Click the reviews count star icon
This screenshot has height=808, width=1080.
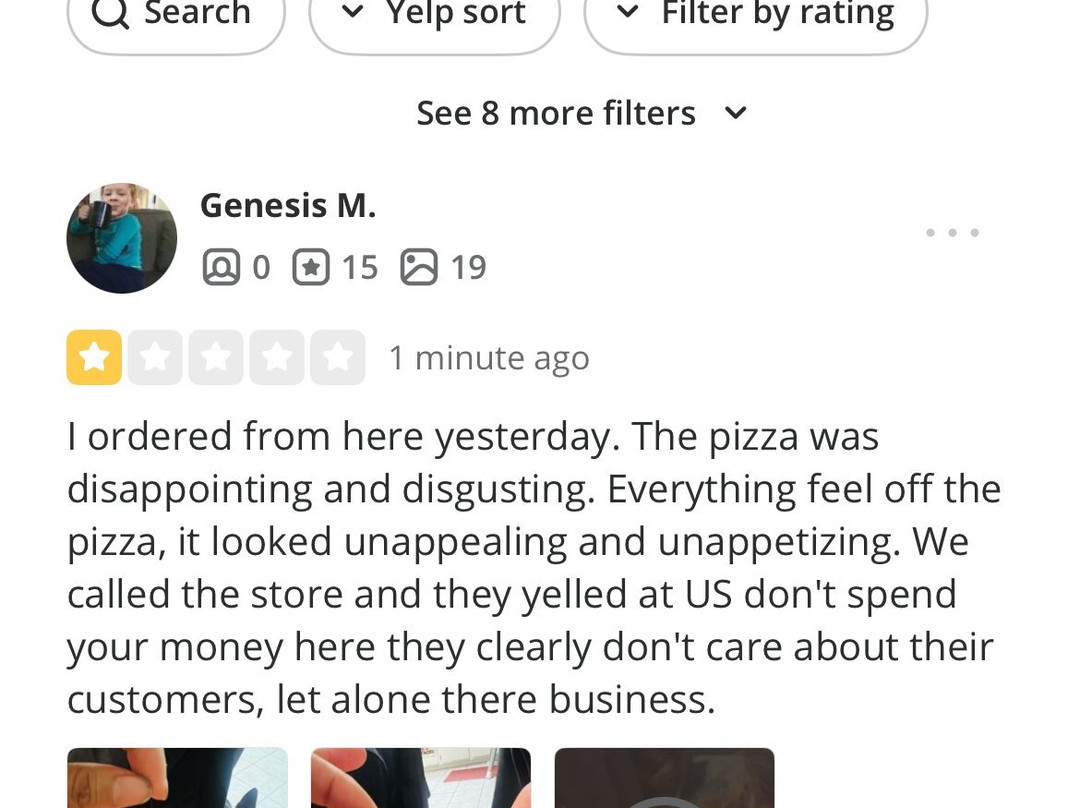[x=311, y=267]
